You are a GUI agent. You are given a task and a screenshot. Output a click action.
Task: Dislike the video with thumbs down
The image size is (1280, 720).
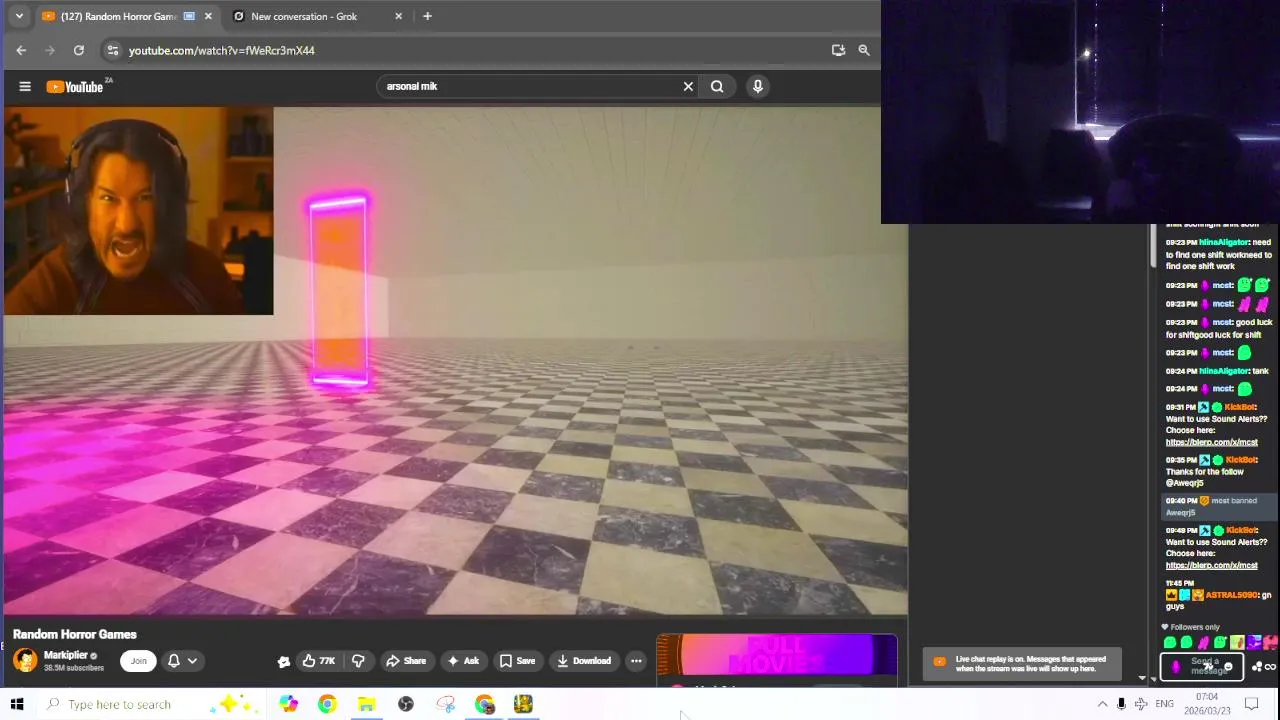[358, 661]
